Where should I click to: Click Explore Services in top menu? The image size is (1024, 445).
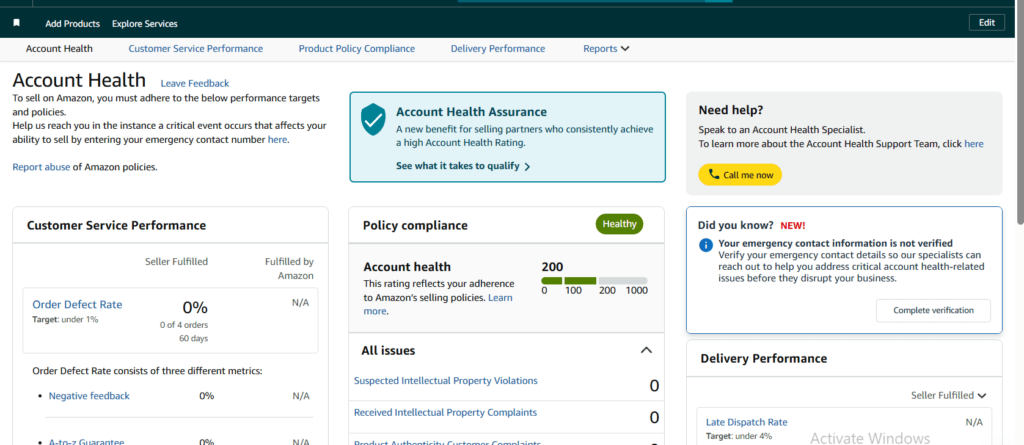(144, 24)
